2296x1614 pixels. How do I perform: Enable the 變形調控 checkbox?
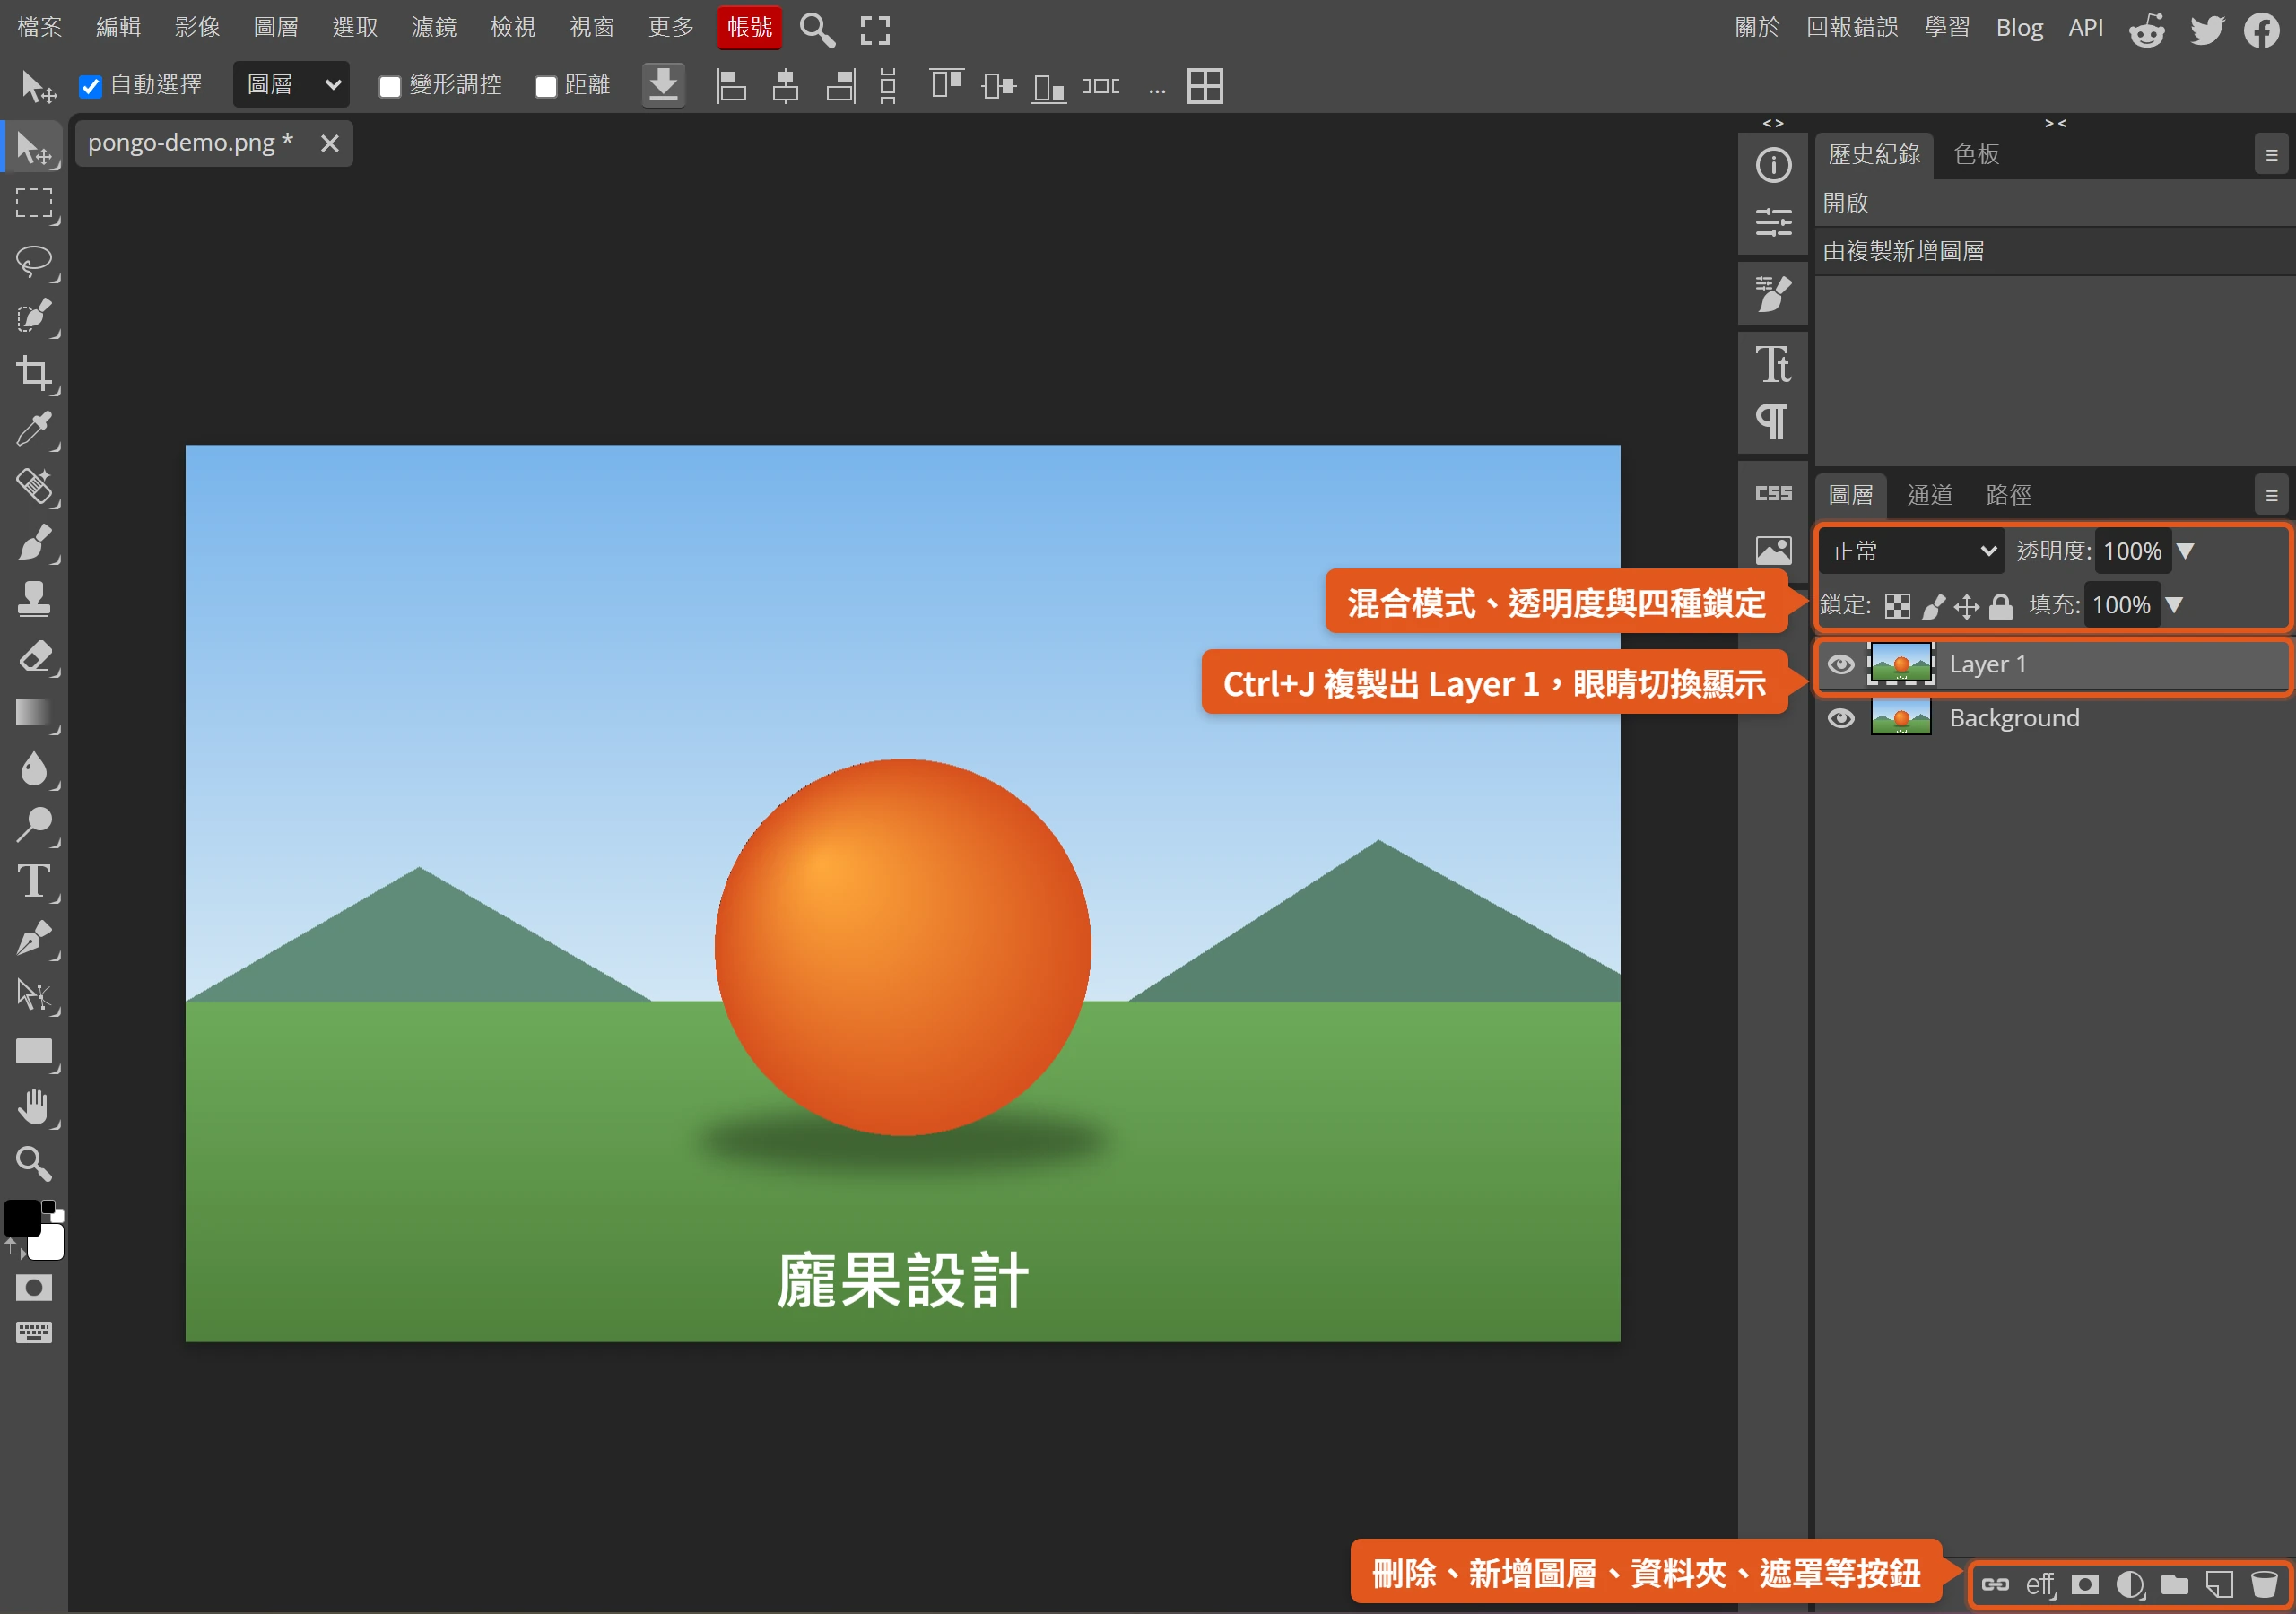390,86
